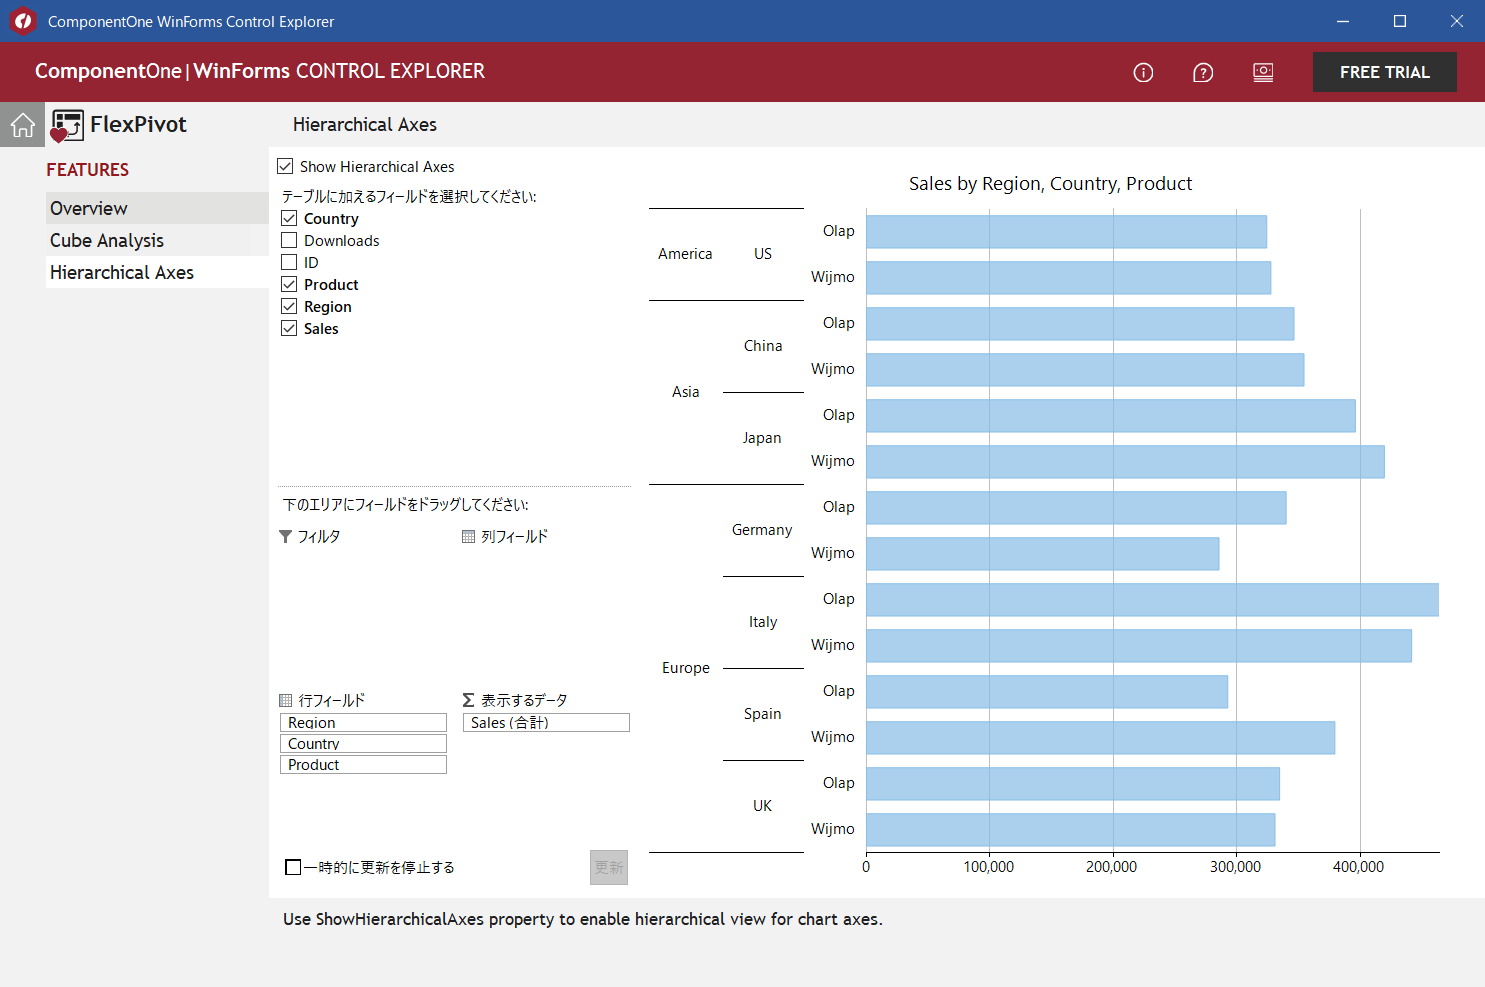Click the row fields grid icon
Viewport: 1485px width, 987px height.
pyautogui.click(x=286, y=701)
